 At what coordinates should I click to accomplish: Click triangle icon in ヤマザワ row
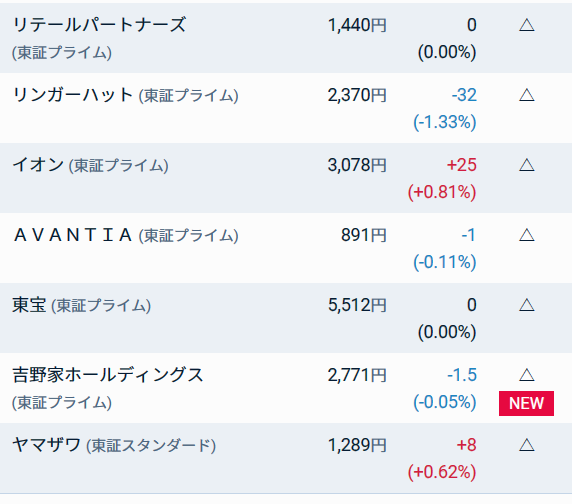526,445
